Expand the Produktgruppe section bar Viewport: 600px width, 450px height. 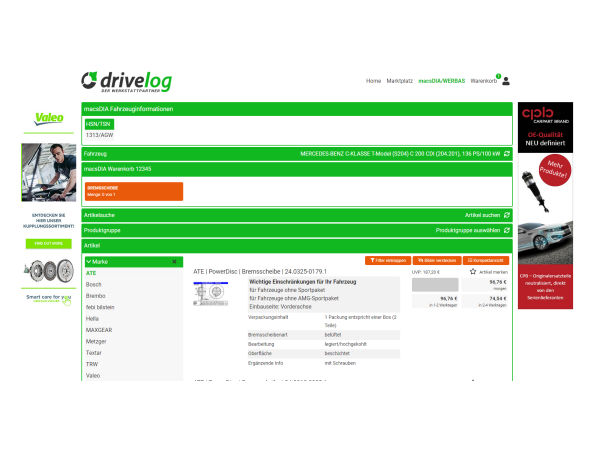[x=297, y=230]
